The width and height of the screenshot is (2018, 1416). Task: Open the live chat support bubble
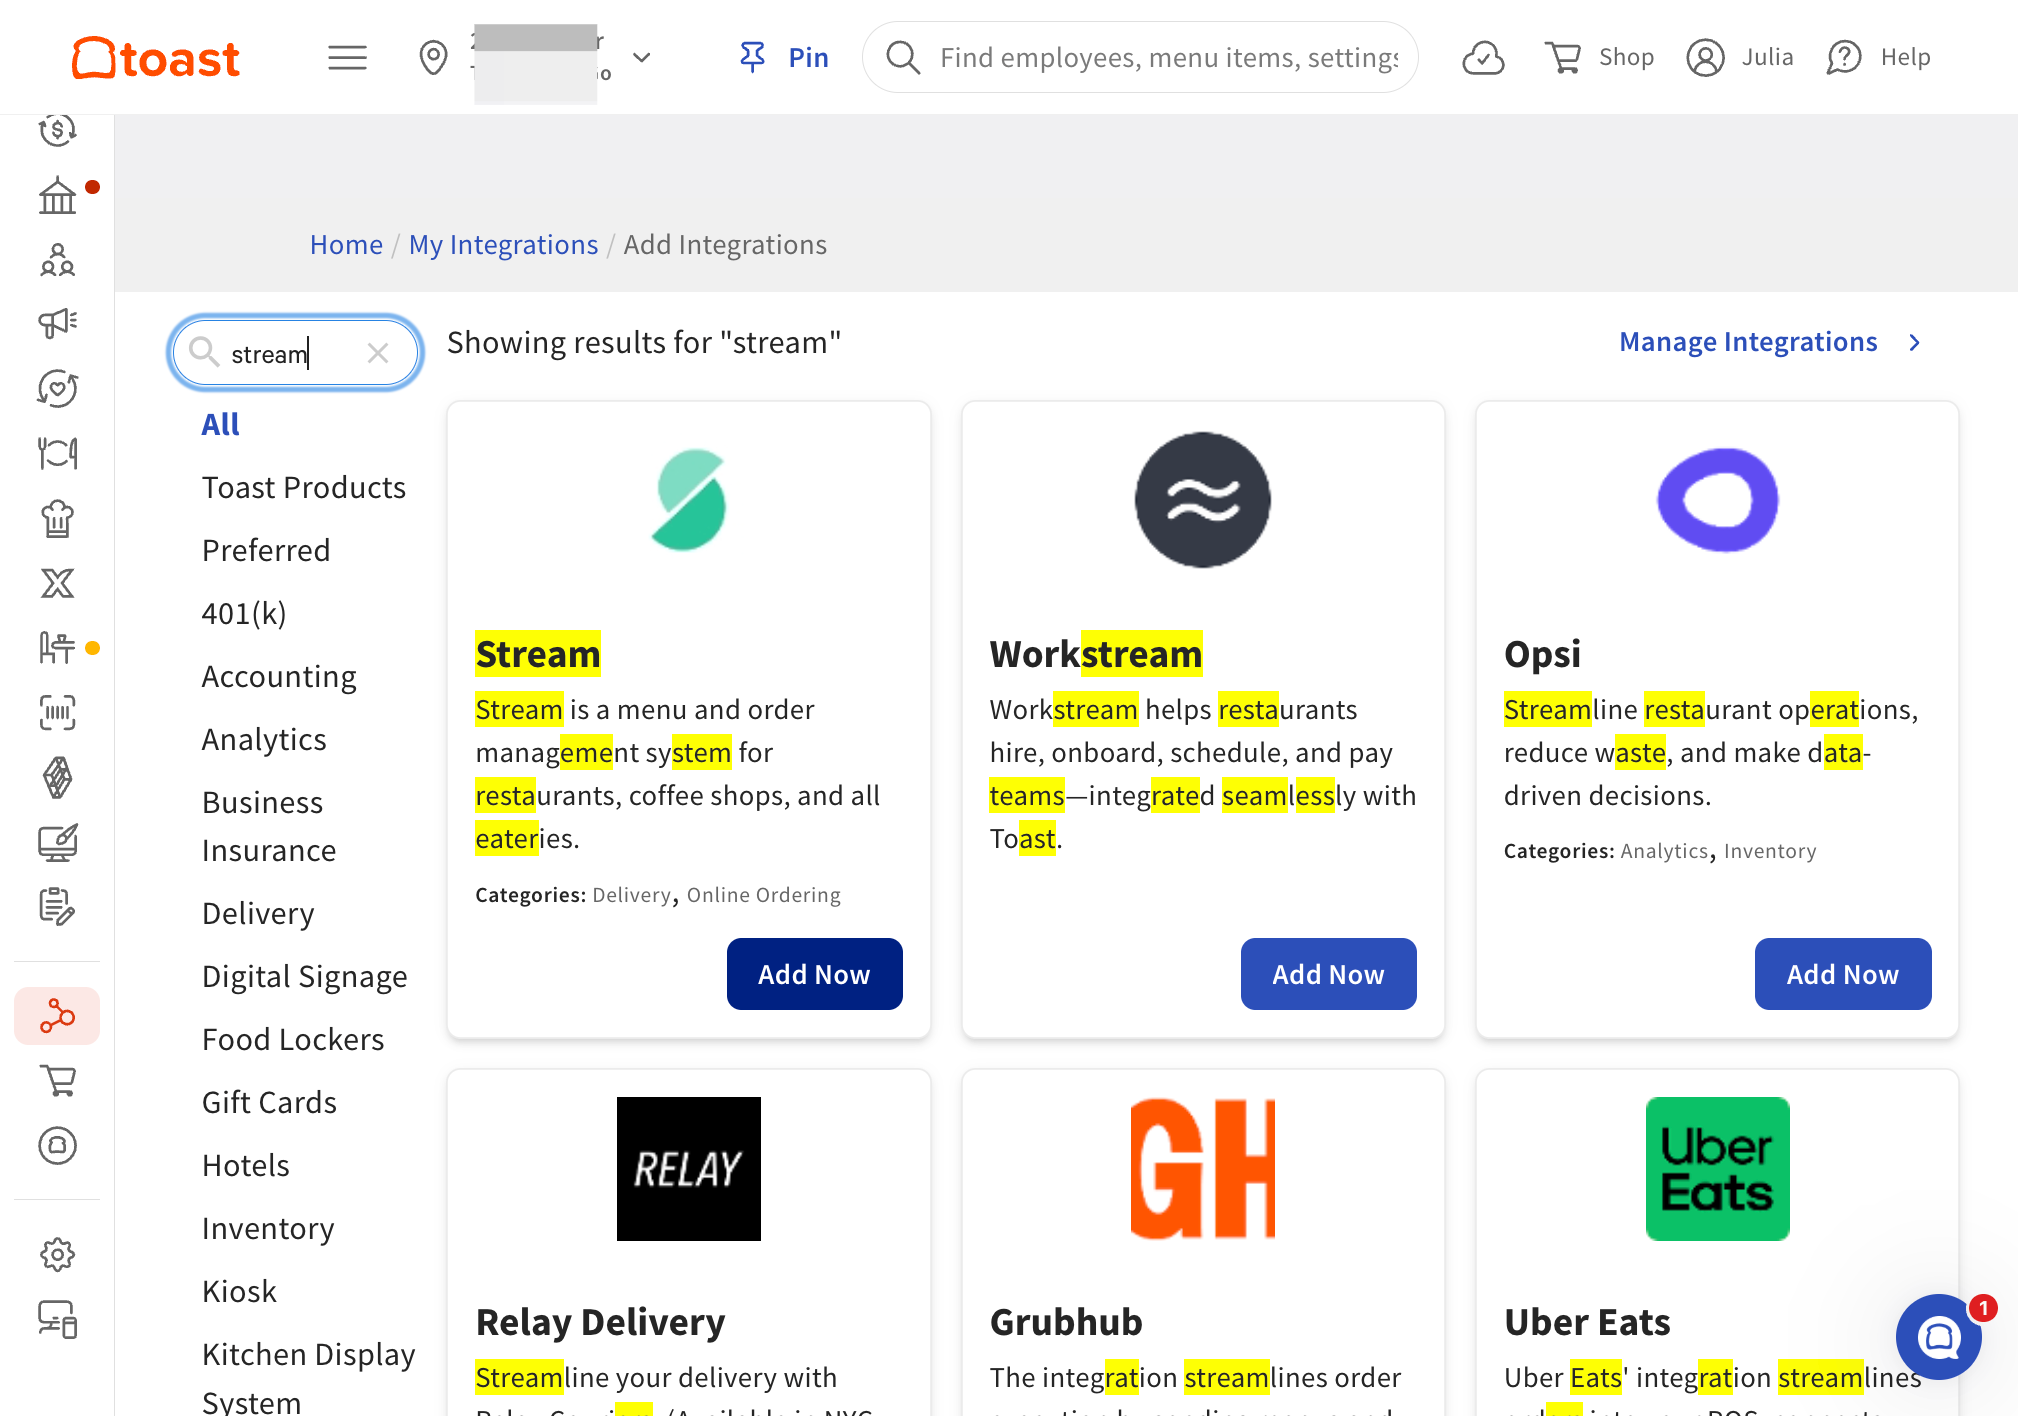point(1939,1337)
